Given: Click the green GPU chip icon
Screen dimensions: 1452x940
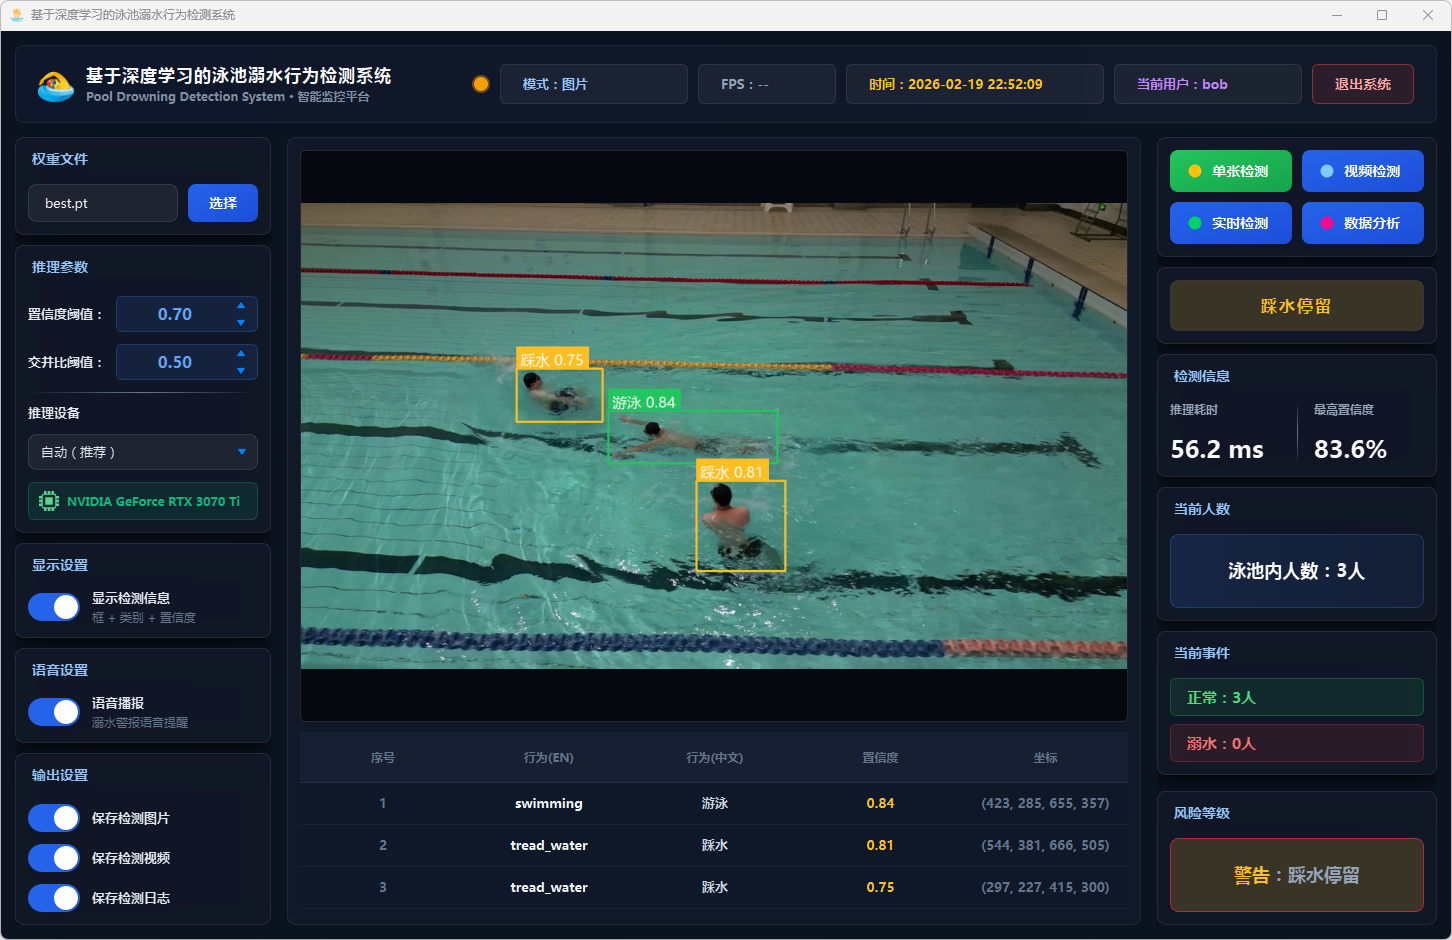Looking at the screenshot, I should pos(48,501).
